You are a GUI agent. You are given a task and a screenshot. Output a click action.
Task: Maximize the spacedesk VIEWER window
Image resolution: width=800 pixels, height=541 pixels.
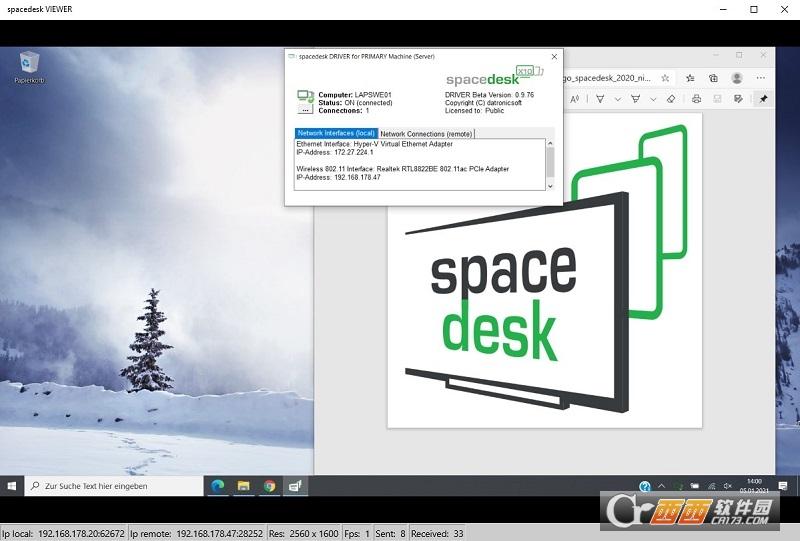coord(754,9)
